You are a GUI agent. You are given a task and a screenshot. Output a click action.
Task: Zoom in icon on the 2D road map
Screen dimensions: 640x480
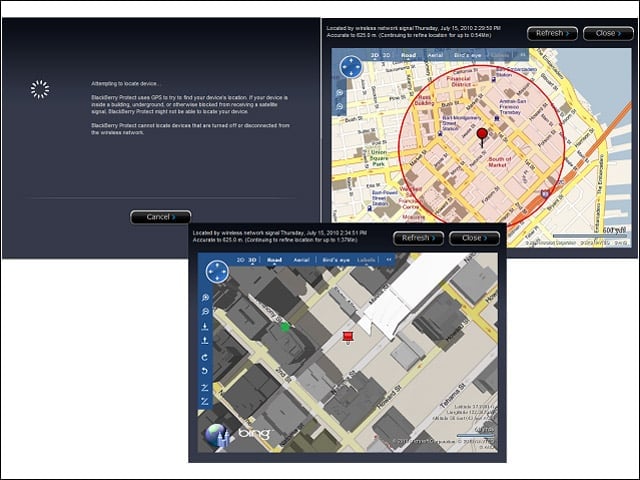pyautogui.click(x=340, y=93)
